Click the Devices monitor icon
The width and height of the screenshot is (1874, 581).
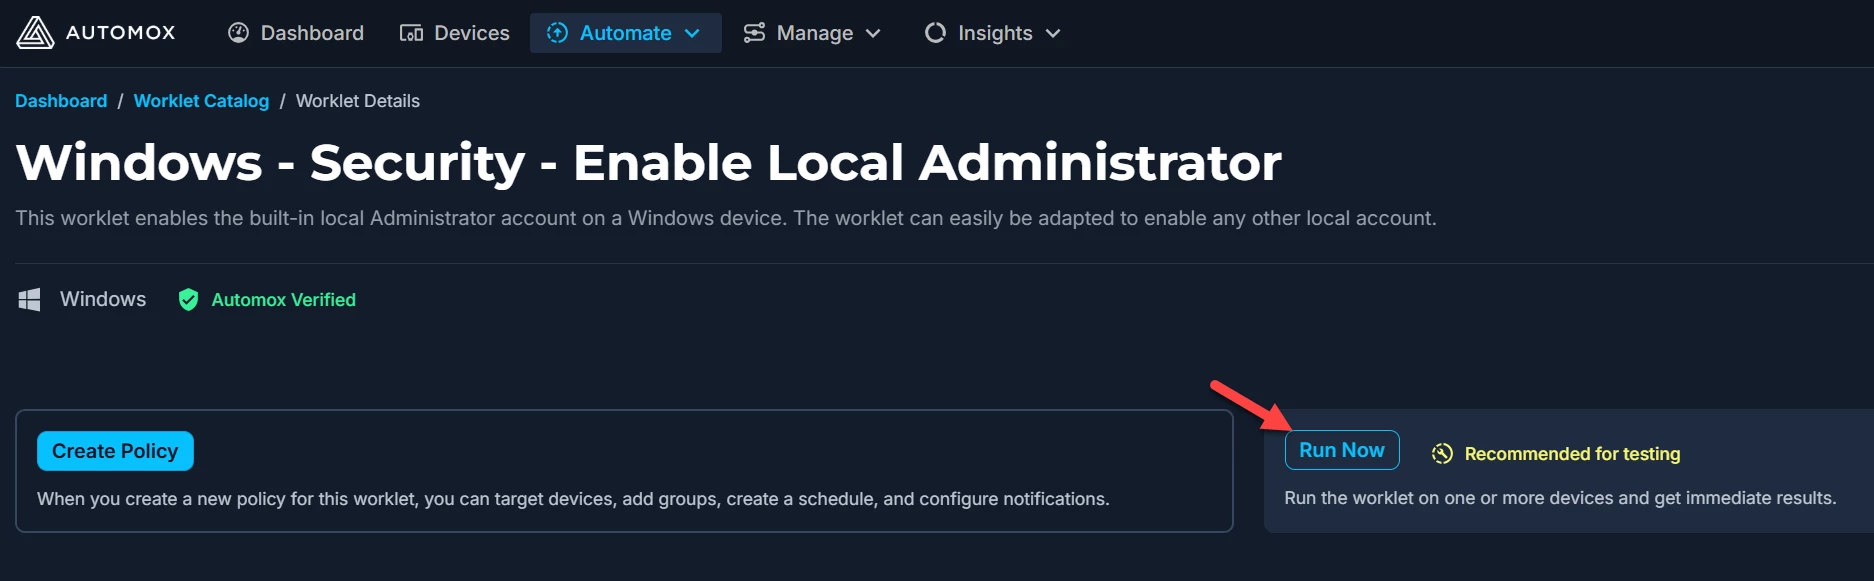411,33
